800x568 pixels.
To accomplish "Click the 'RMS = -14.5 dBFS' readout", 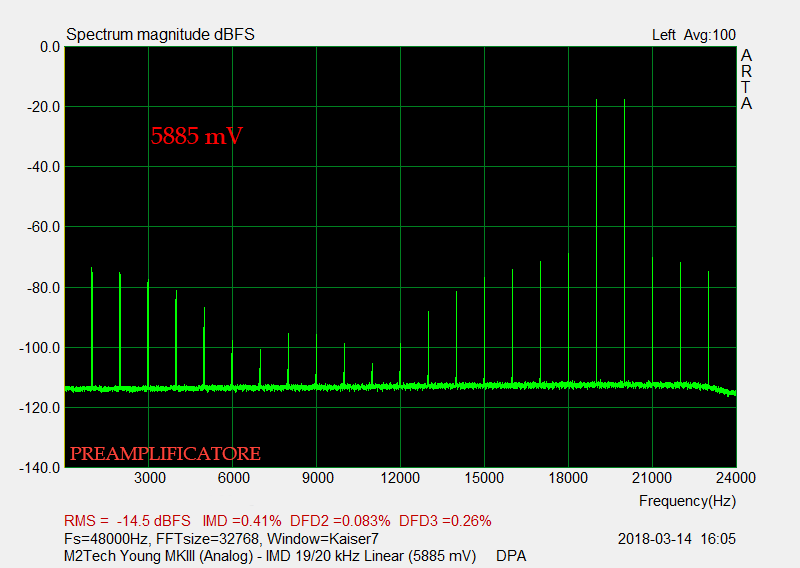I will (127, 521).
